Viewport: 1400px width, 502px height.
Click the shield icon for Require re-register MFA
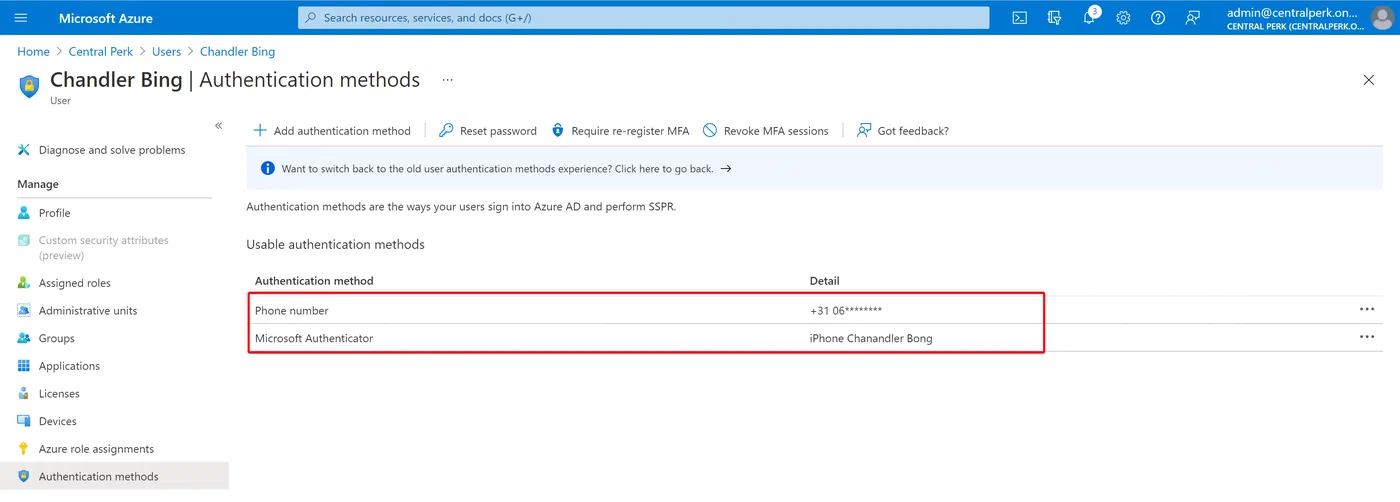point(558,130)
